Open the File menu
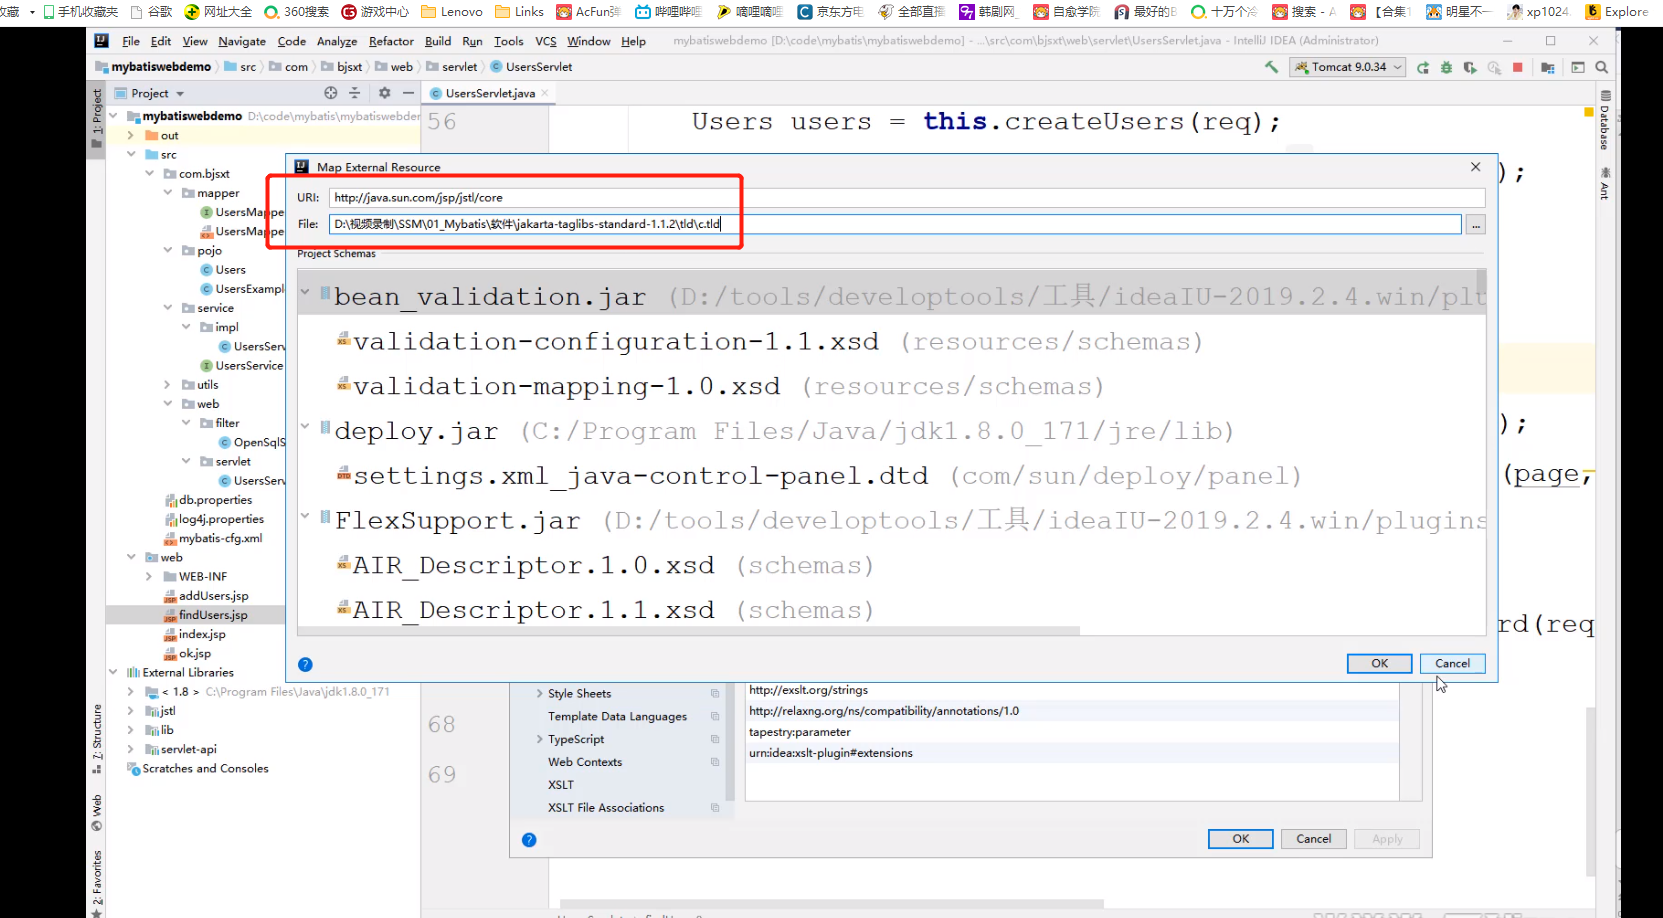1663x918 pixels. coord(131,41)
